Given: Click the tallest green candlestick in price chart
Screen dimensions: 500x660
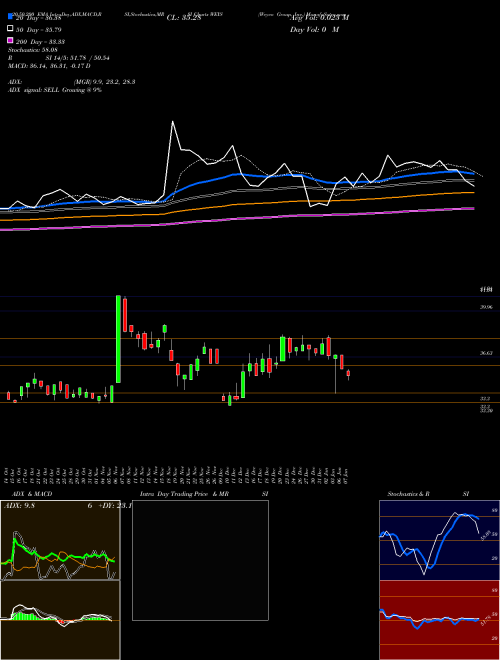Looking at the screenshot, I should pyautogui.click(x=118, y=339).
